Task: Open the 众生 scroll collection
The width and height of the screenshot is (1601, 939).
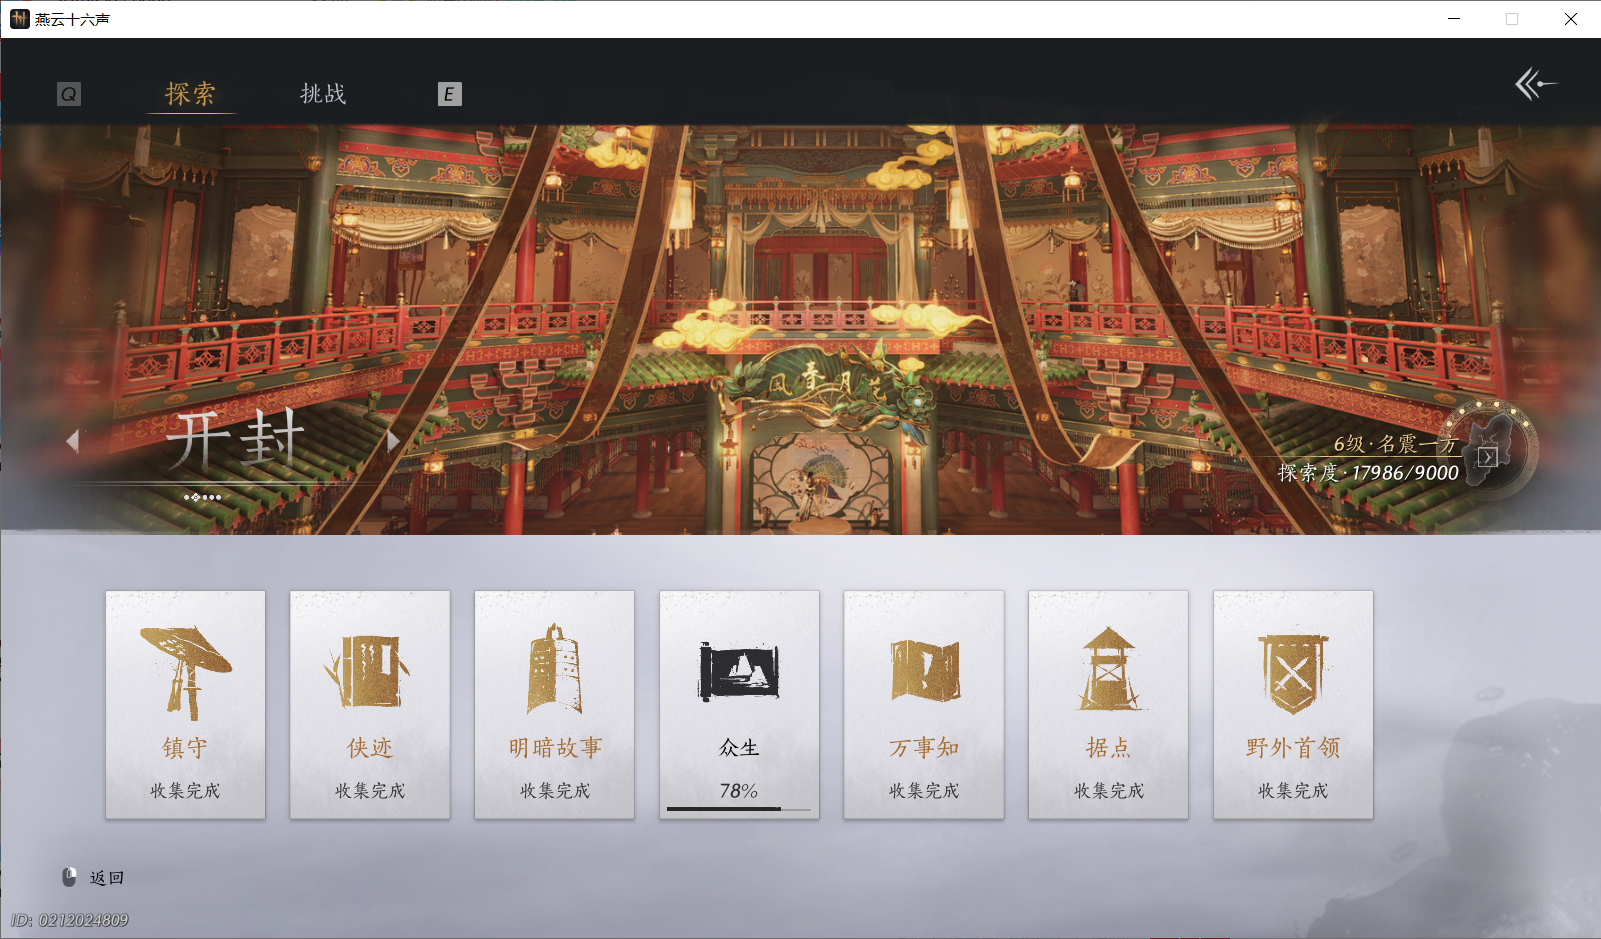Action: 739,668
